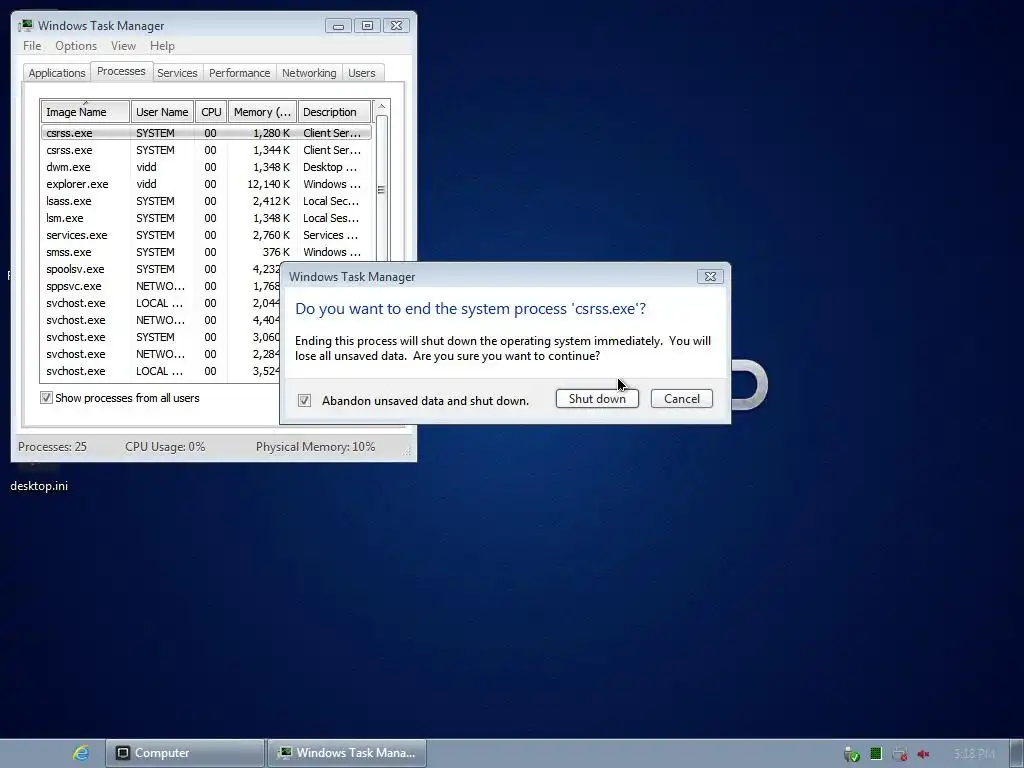
Task: Click the Show desktop strip
Action: [1016, 754]
